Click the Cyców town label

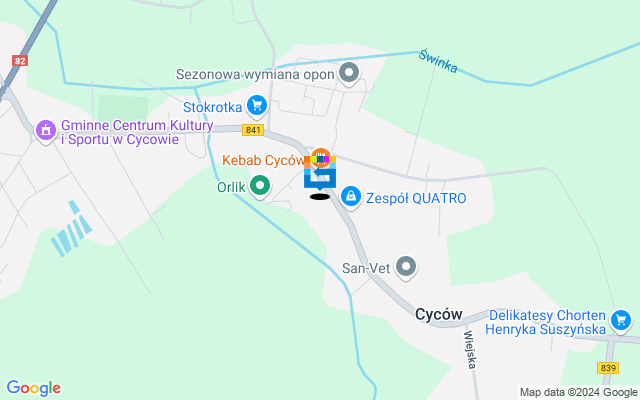(x=439, y=314)
